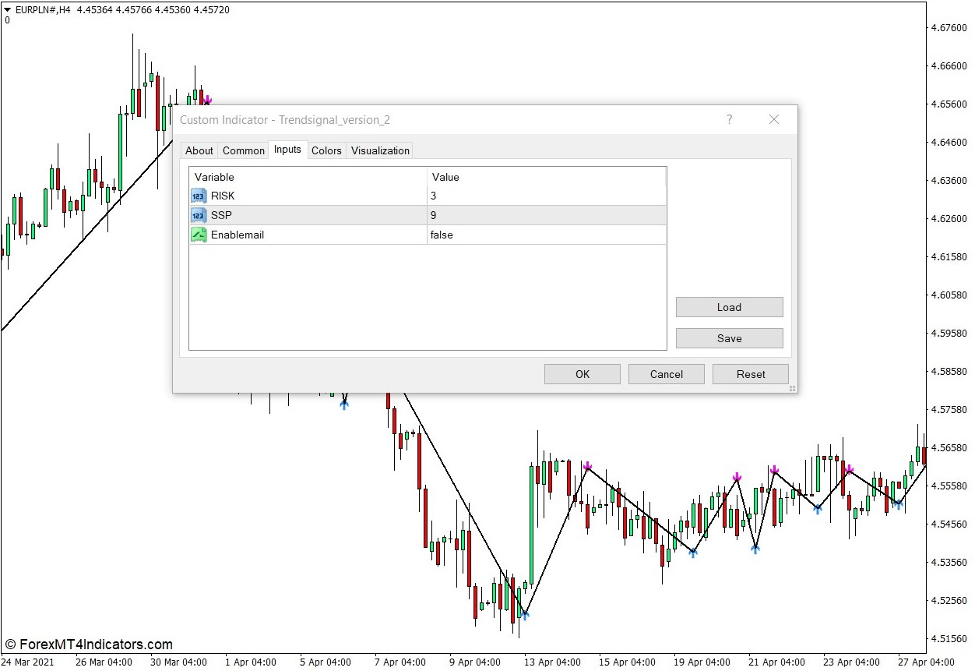Image resolution: width=977 pixels, height=672 pixels.
Task: Click the Enablemail boolean variable icon
Action: click(x=198, y=235)
